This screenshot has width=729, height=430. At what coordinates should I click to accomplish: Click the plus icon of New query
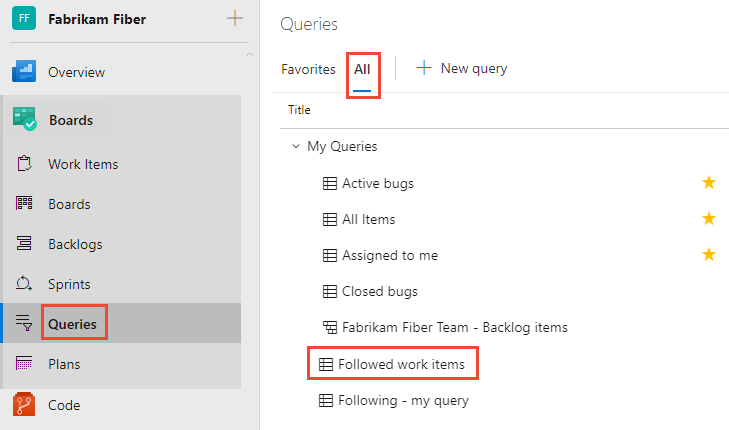pyautogui.click(x=424, y=68)
